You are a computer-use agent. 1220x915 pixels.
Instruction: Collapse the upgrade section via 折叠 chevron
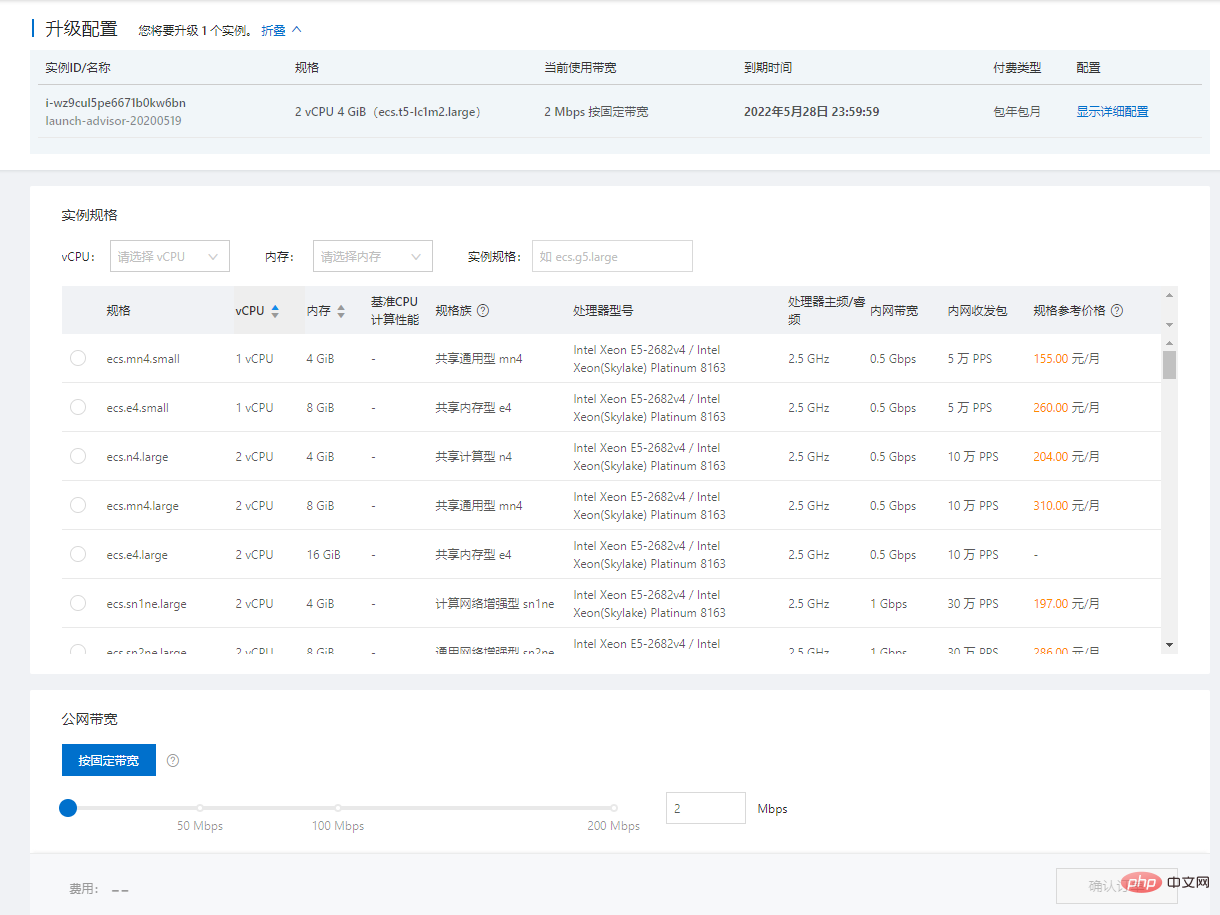point(296,30)
